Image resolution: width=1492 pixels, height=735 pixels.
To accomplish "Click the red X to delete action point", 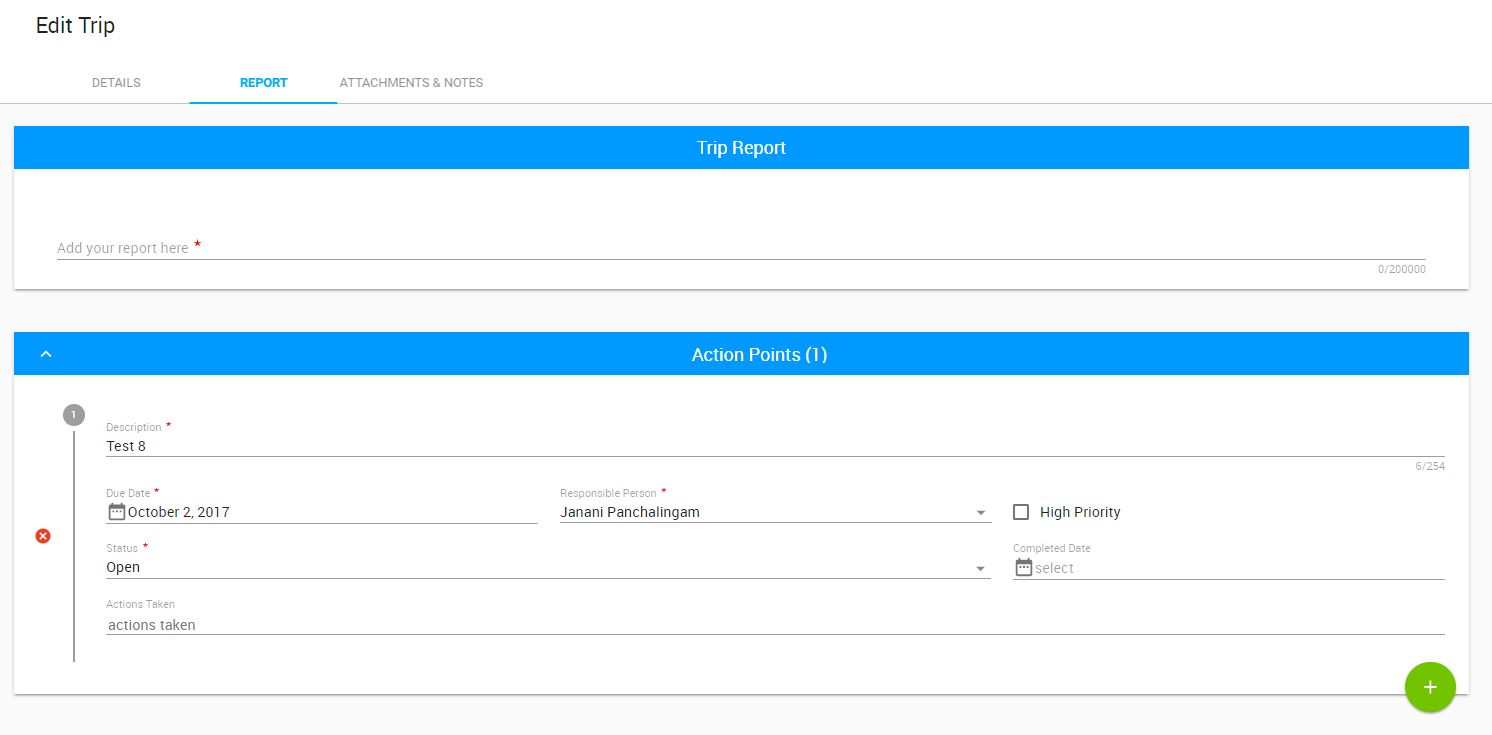I will (x=43, y=536).
